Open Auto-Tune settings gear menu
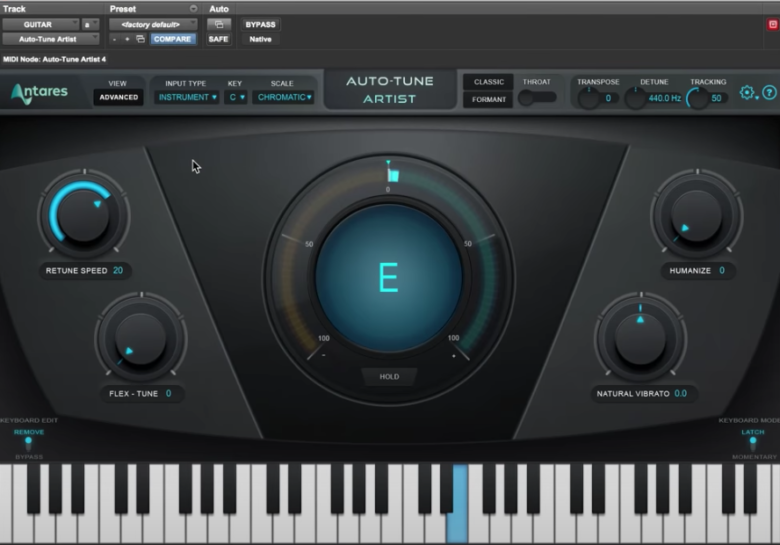This screenshot has height=545, width=780. pyautogui.click(x=748, y=92)
